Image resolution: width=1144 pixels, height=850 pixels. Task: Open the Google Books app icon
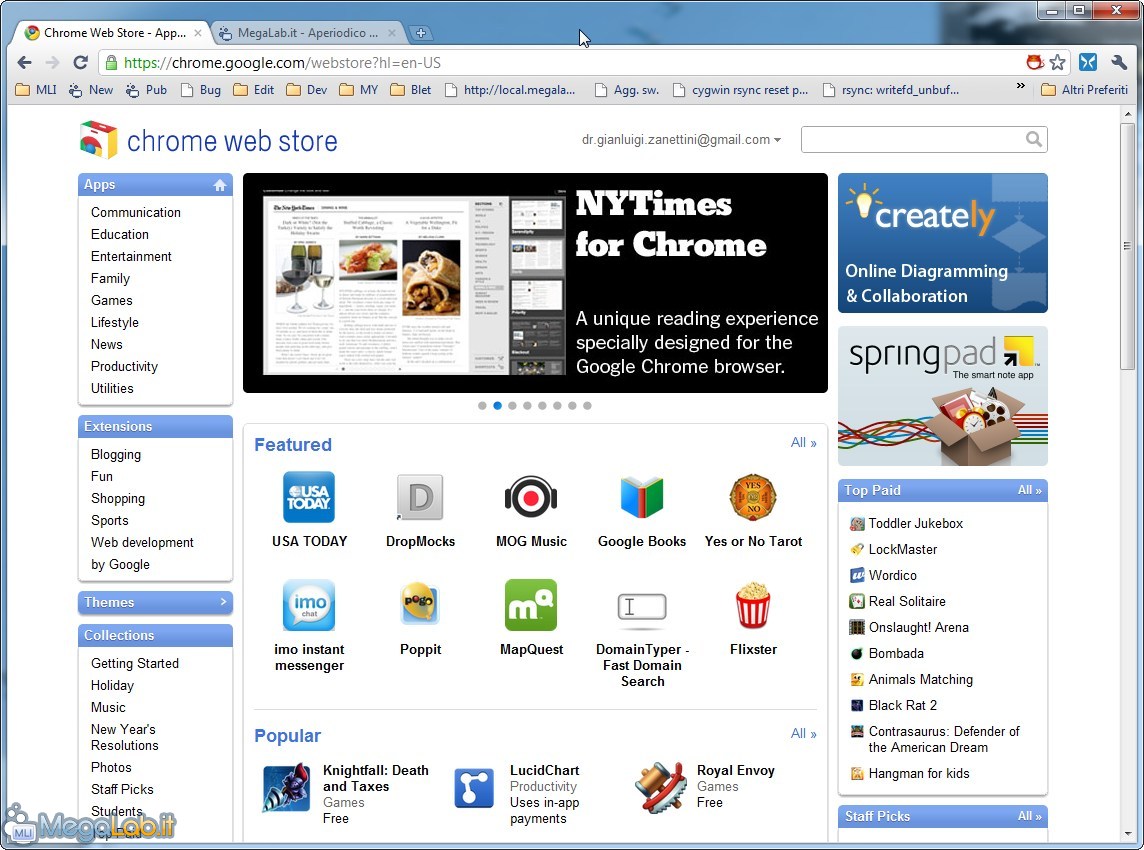click(641, 497)
